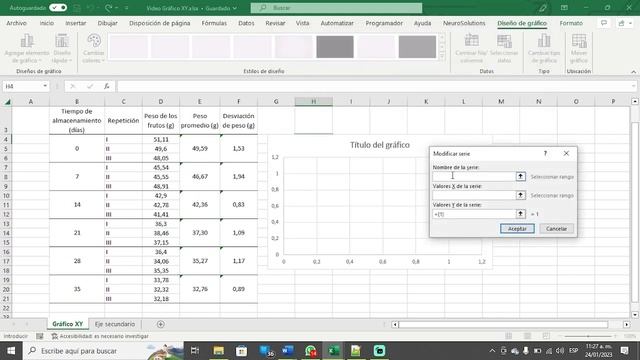This screenshot has width=640, height=360.
Task: Click help question mark in Modificar serie
Action: tap(545, 153)
